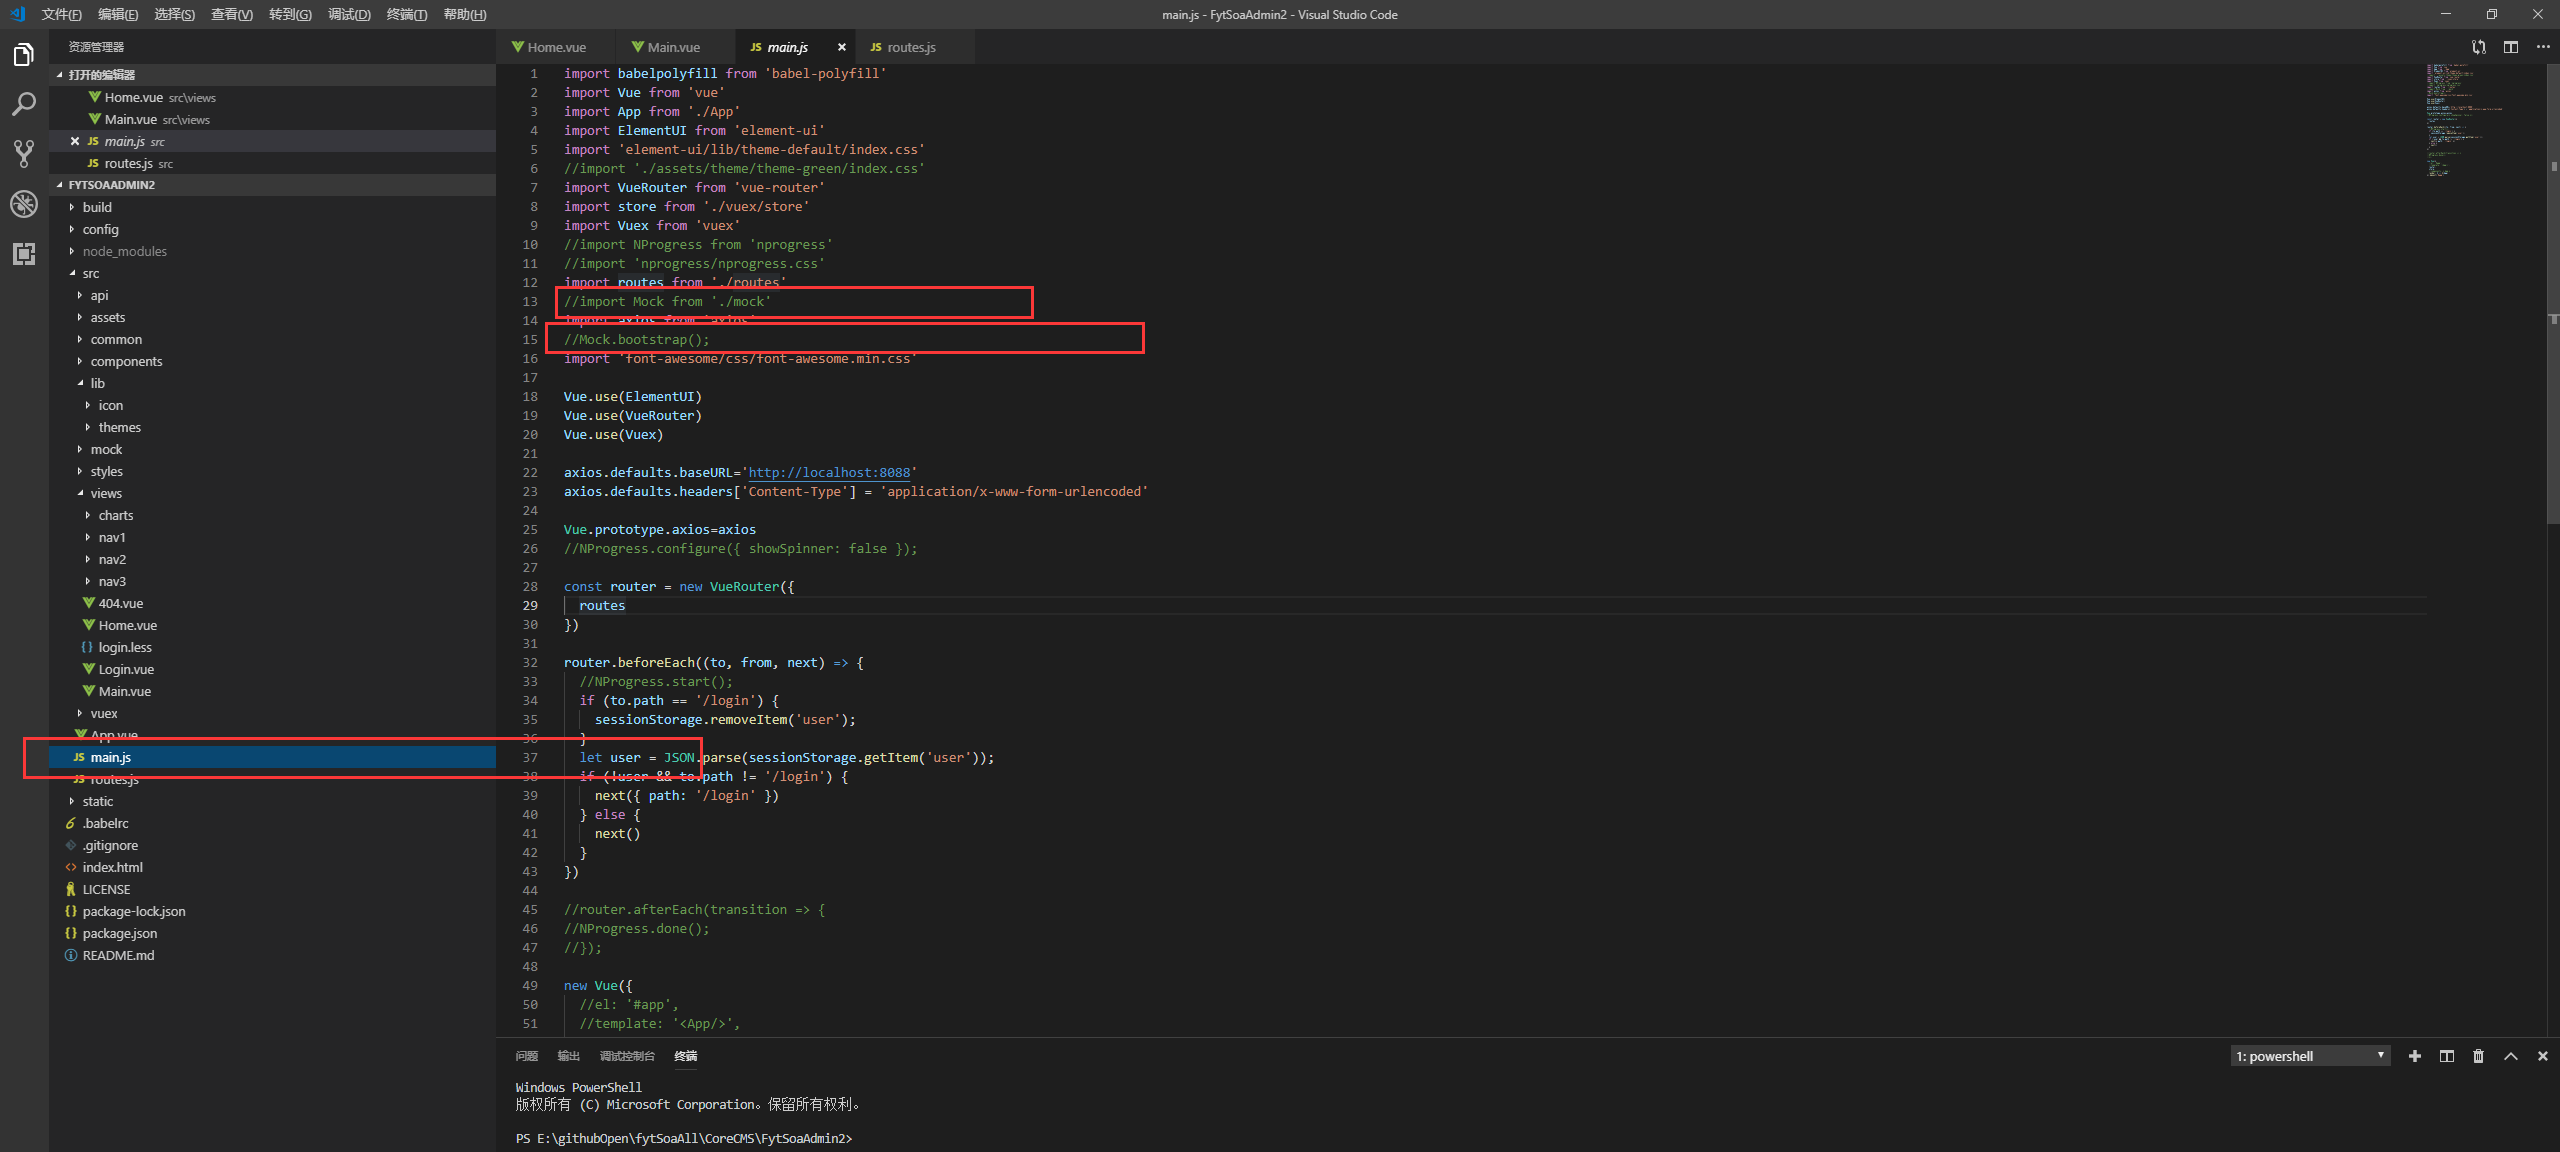
Task: Switch to the routes.js editor tab
Action: pyautogui.click(x=910, y=47)
